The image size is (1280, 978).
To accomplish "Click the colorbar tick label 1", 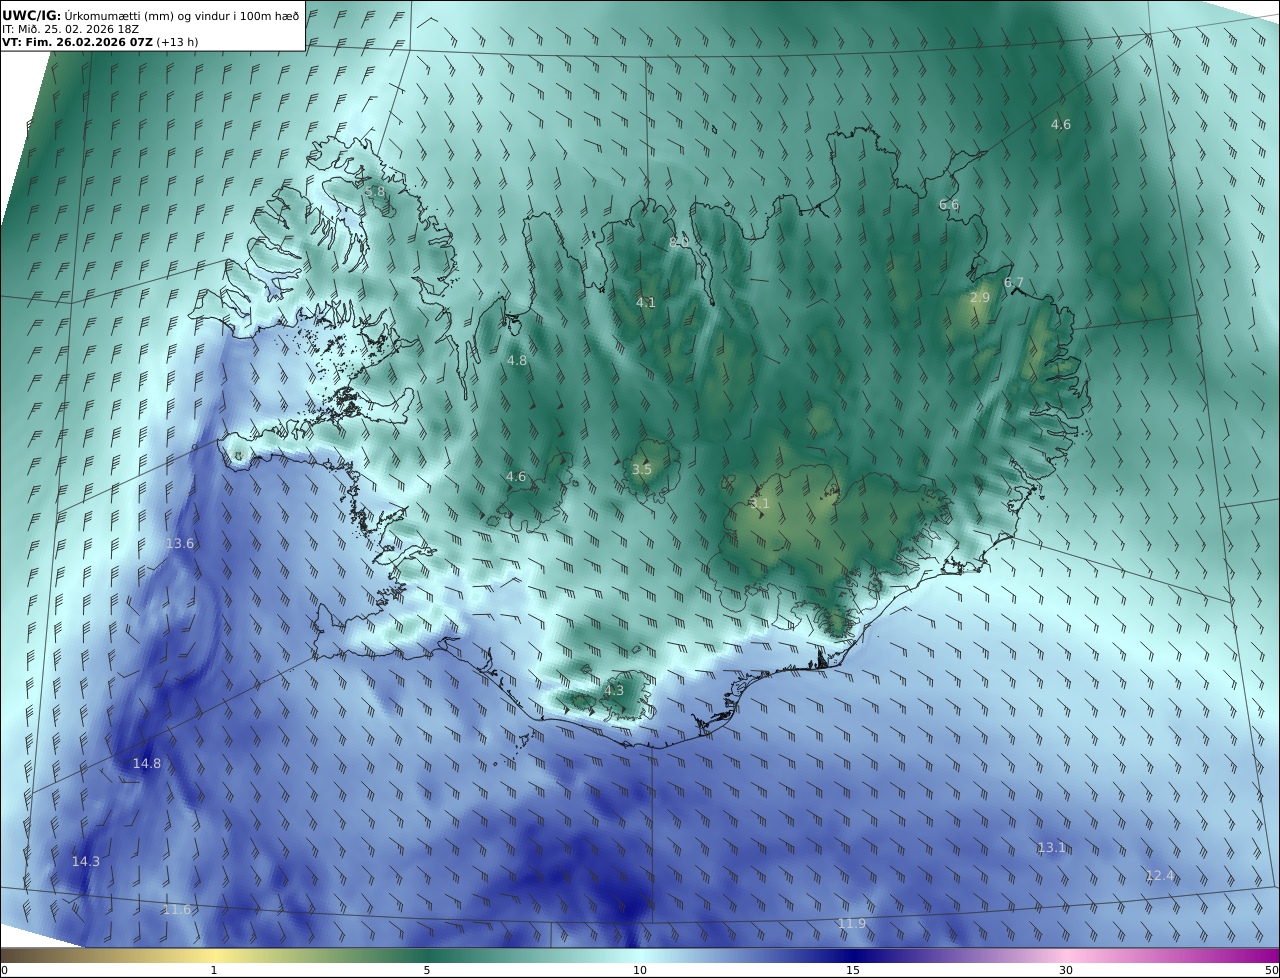I will 214,970.
